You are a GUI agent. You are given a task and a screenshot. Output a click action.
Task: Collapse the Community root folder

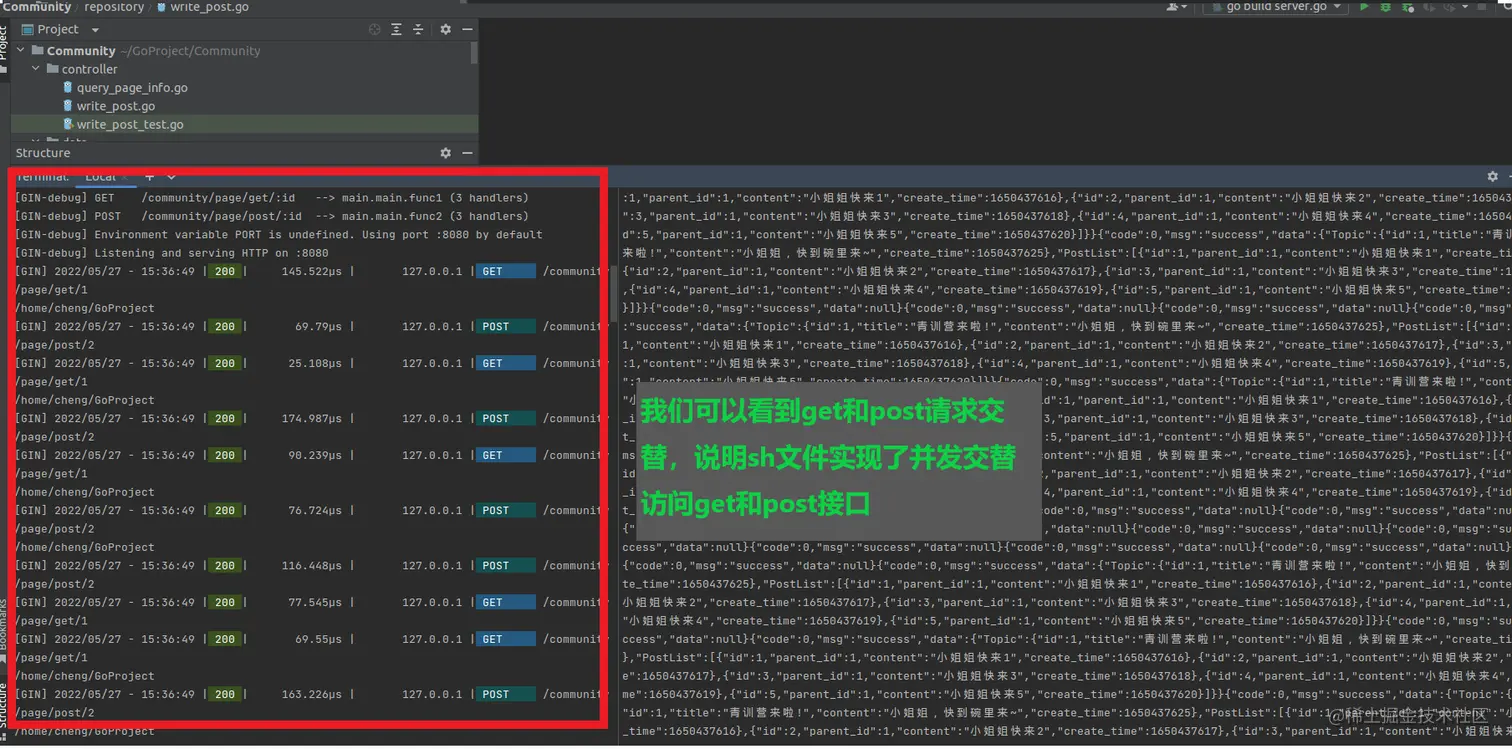(22, 51)
